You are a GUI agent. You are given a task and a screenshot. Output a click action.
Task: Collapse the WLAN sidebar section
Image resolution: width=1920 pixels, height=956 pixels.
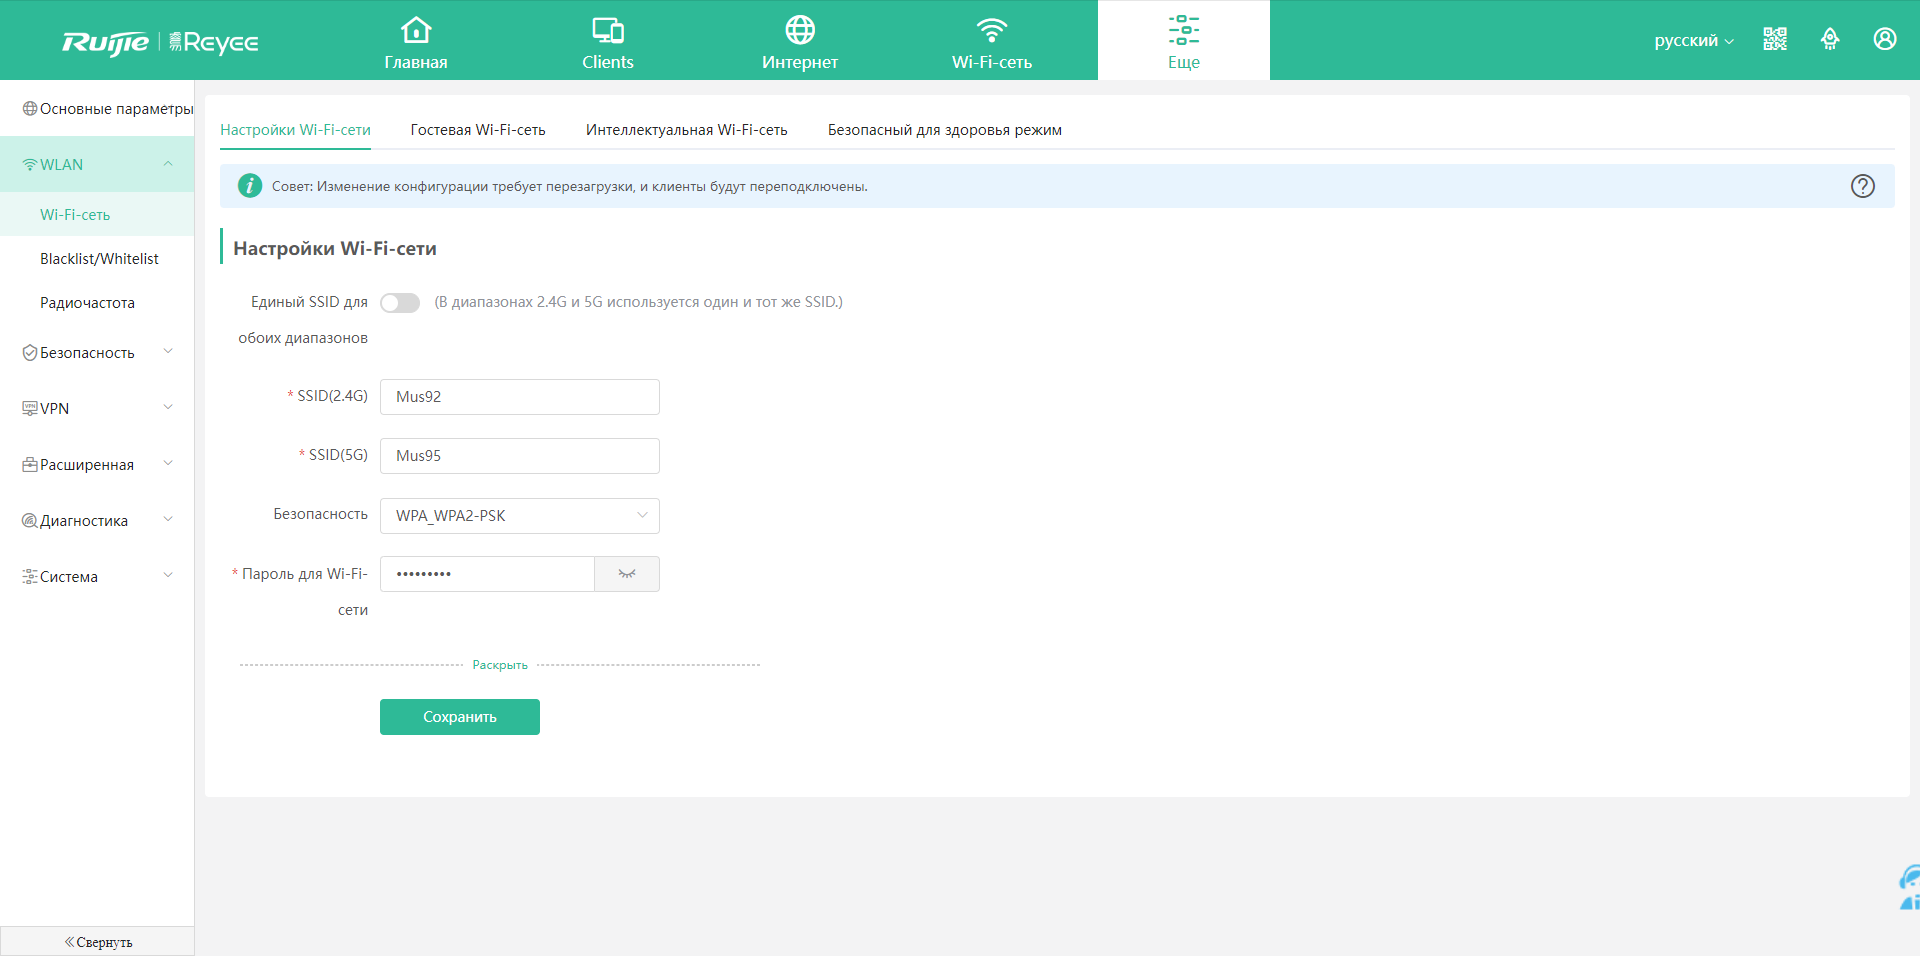(168, 164)
